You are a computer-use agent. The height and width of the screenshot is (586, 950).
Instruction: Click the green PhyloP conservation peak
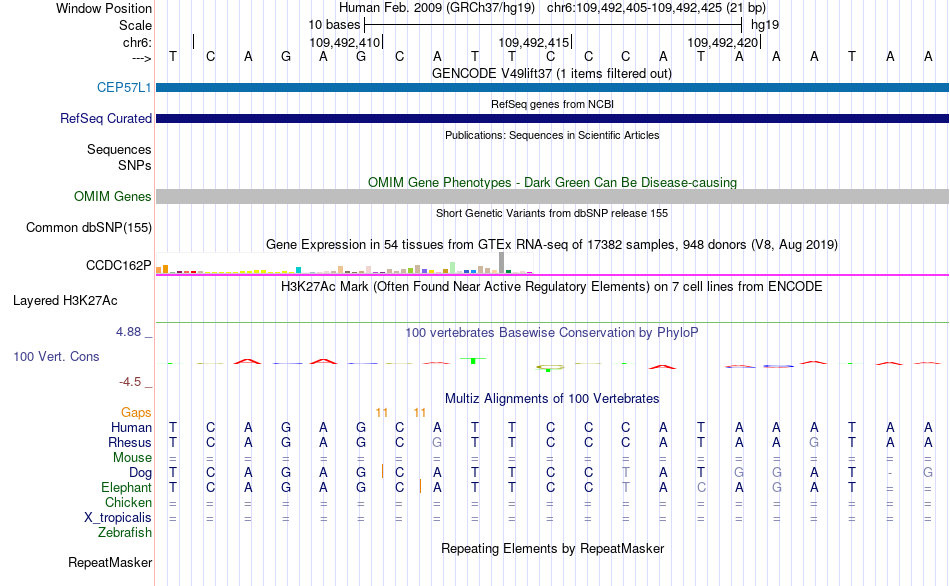tap(473, 361)
